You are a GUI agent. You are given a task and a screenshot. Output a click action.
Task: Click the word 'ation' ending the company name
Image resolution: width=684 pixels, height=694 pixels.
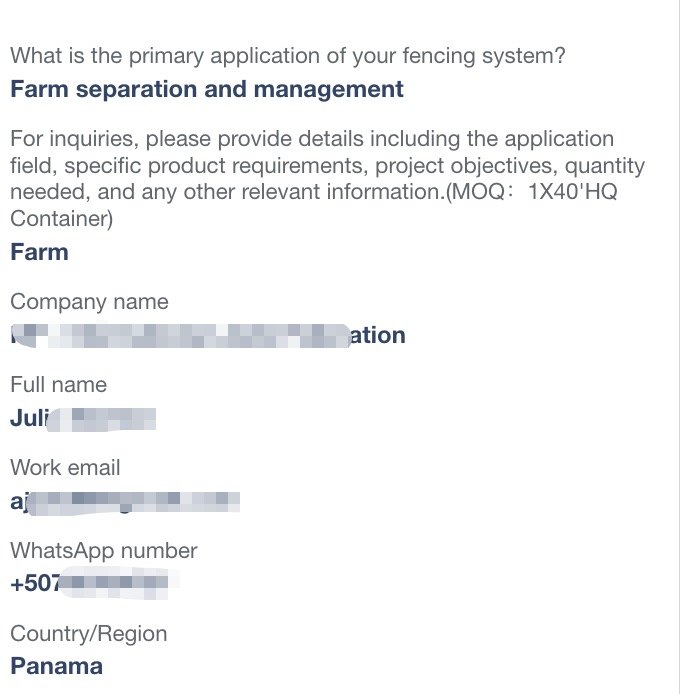click(x=378, y=335)
